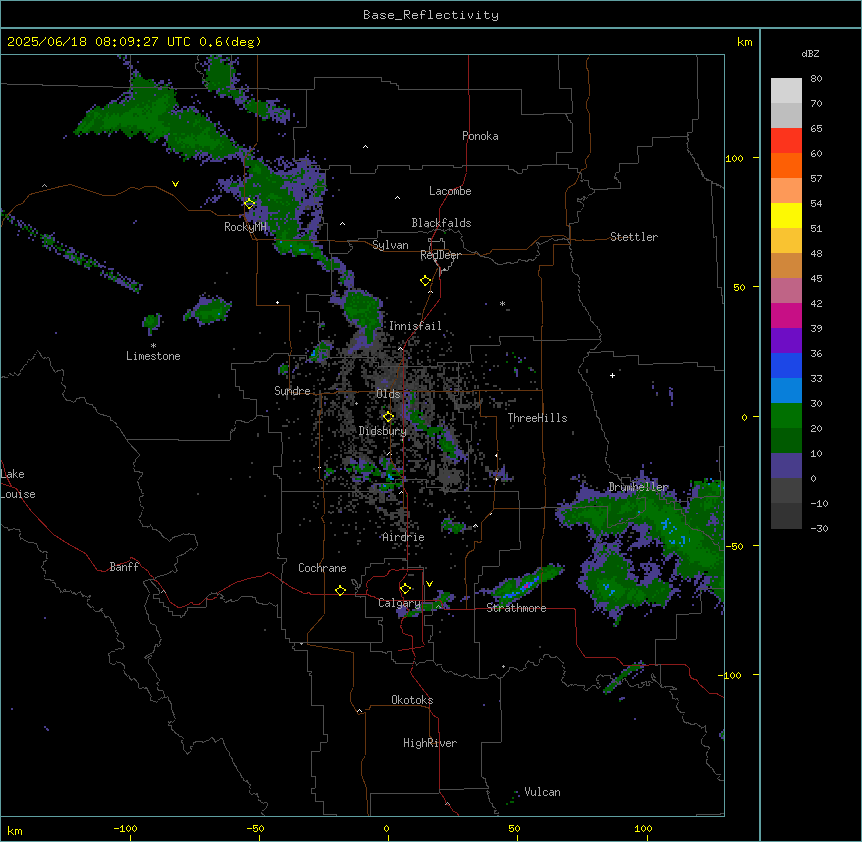The width and height of the screenshot is (862, 842).
Task: Select the Okotoks city label
Action: coord(412,700)
